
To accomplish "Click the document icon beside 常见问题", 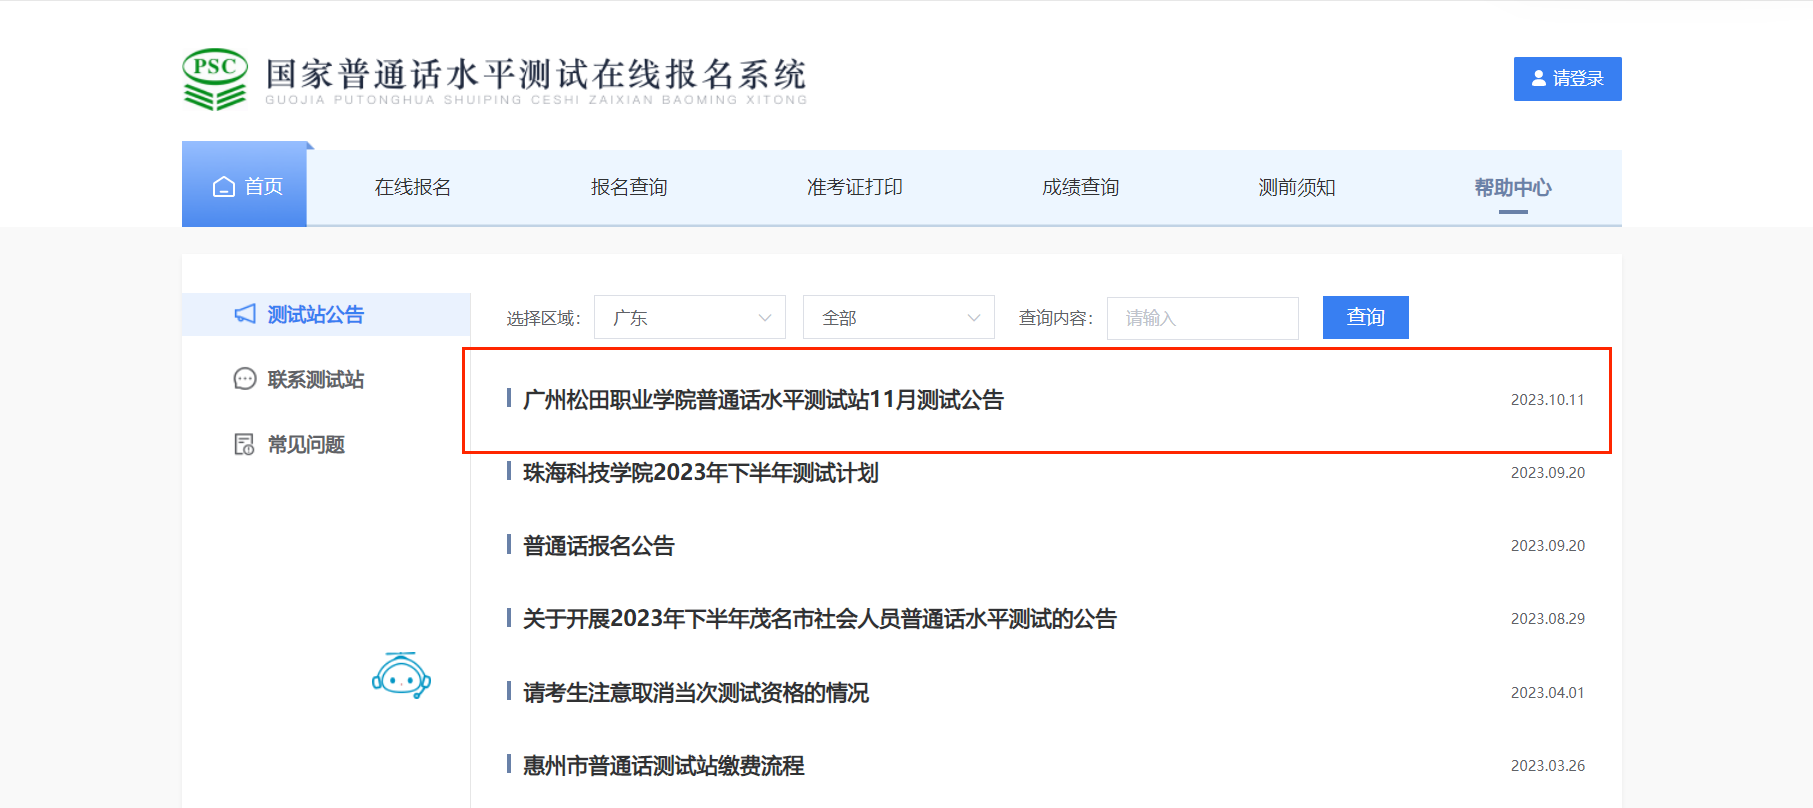I will click(244, 444).
